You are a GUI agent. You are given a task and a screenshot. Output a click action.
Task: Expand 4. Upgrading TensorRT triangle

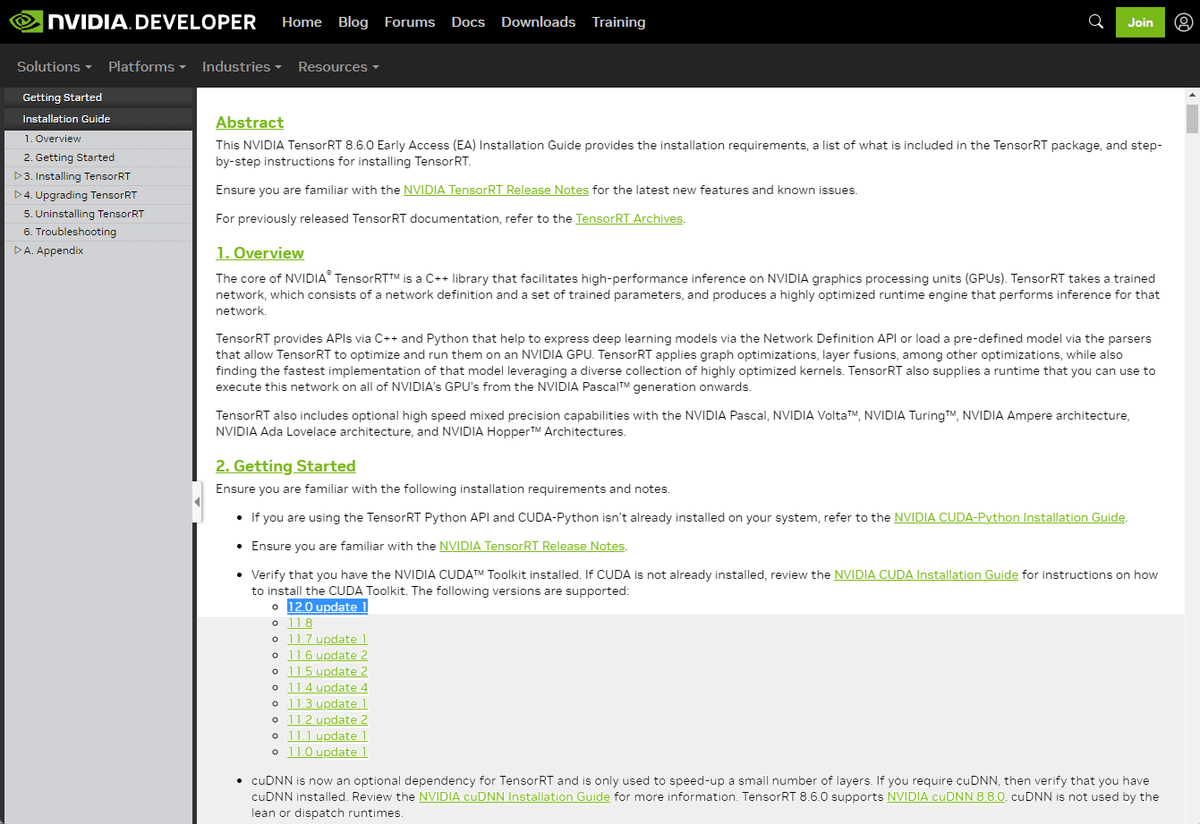18,195
